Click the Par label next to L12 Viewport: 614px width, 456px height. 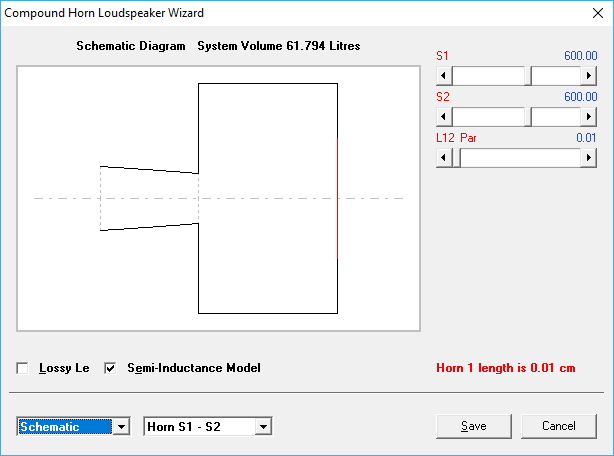[468, 138]
